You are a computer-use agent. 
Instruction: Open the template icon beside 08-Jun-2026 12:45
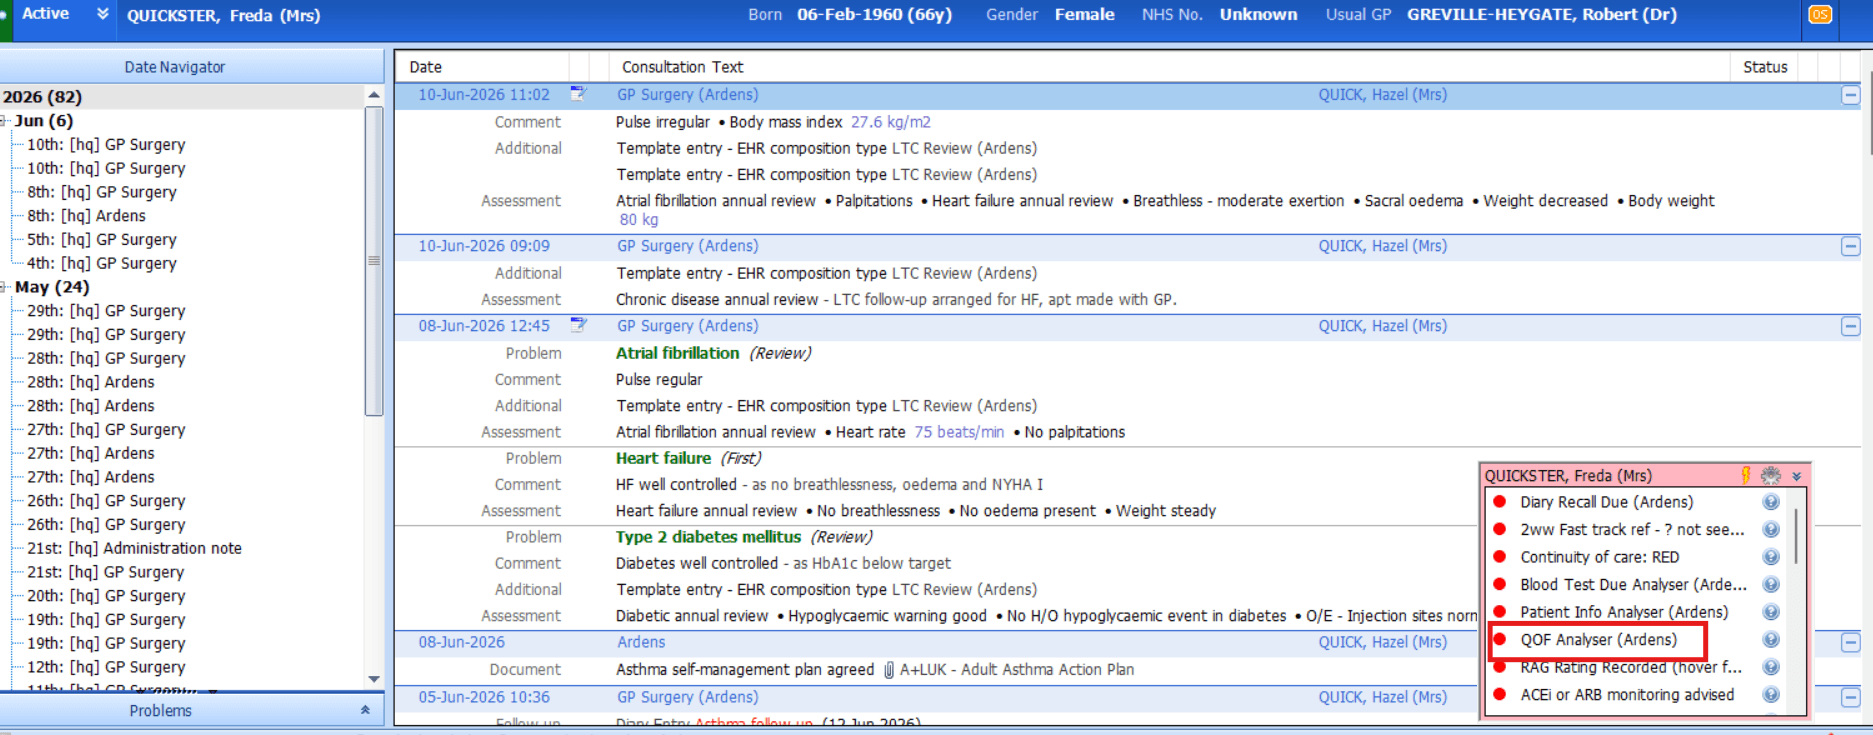pyautogui.click(x=578, y=325)
